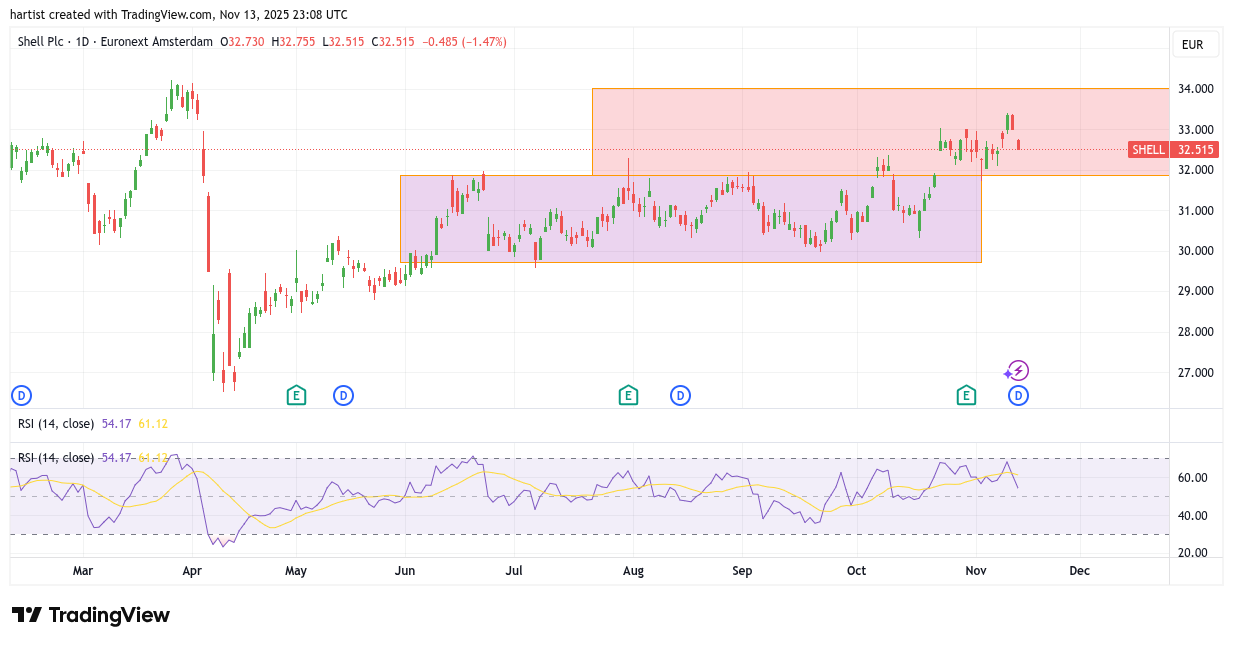The image size is (1233, 645).
Task: Open the EUR currency selector
Action: coord(1192,44)
